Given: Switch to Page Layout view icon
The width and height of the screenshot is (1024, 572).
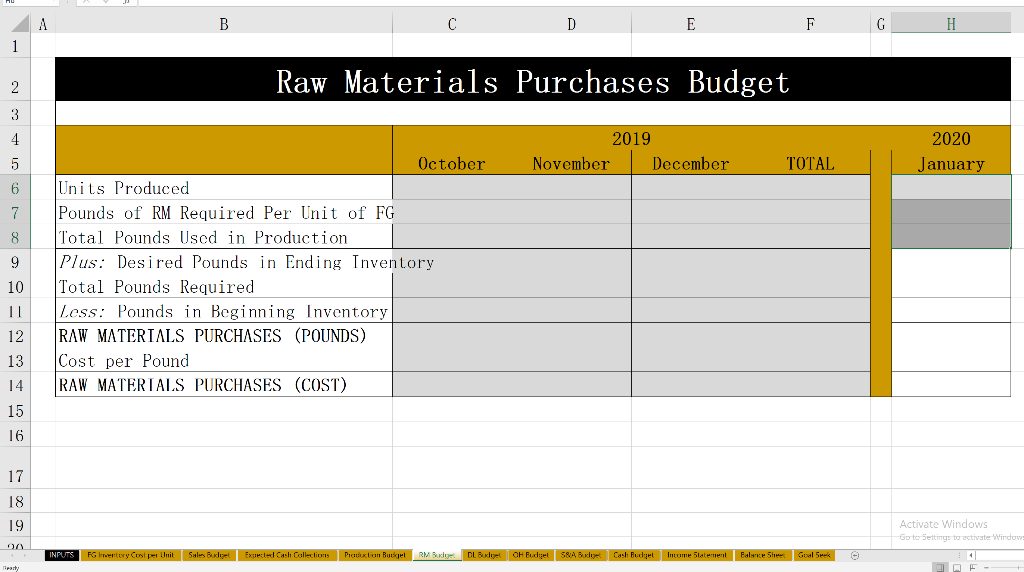Looking at the screenshot, I should click(957, 567).
